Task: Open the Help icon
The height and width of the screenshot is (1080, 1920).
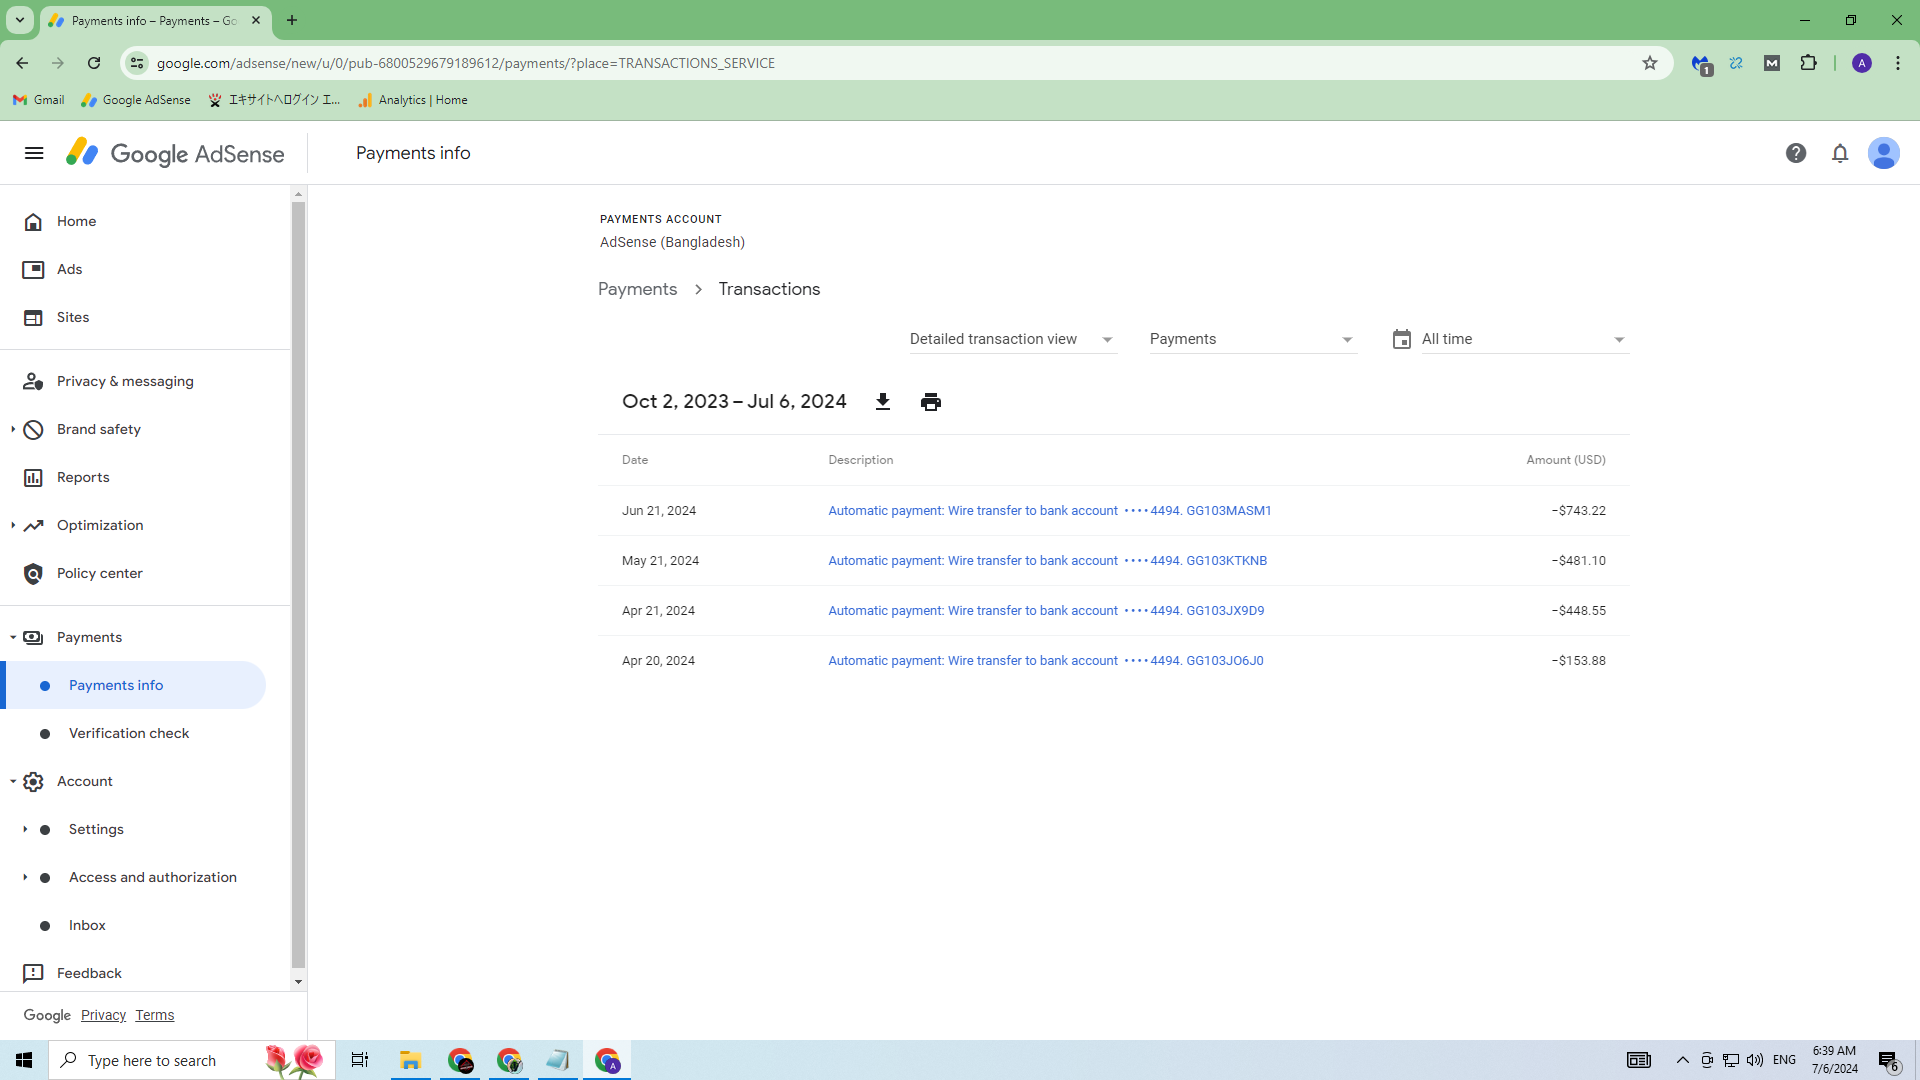Action: 1796,153
